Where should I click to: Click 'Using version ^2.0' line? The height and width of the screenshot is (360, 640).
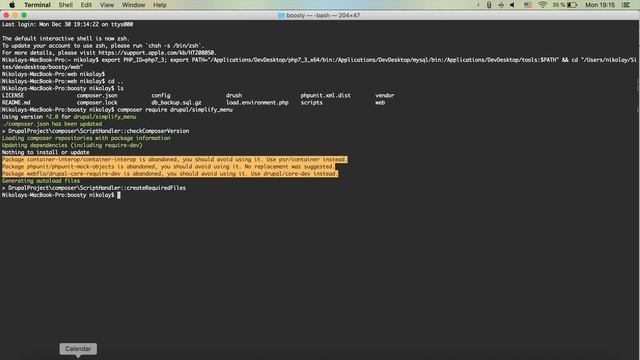click(69, 117)
